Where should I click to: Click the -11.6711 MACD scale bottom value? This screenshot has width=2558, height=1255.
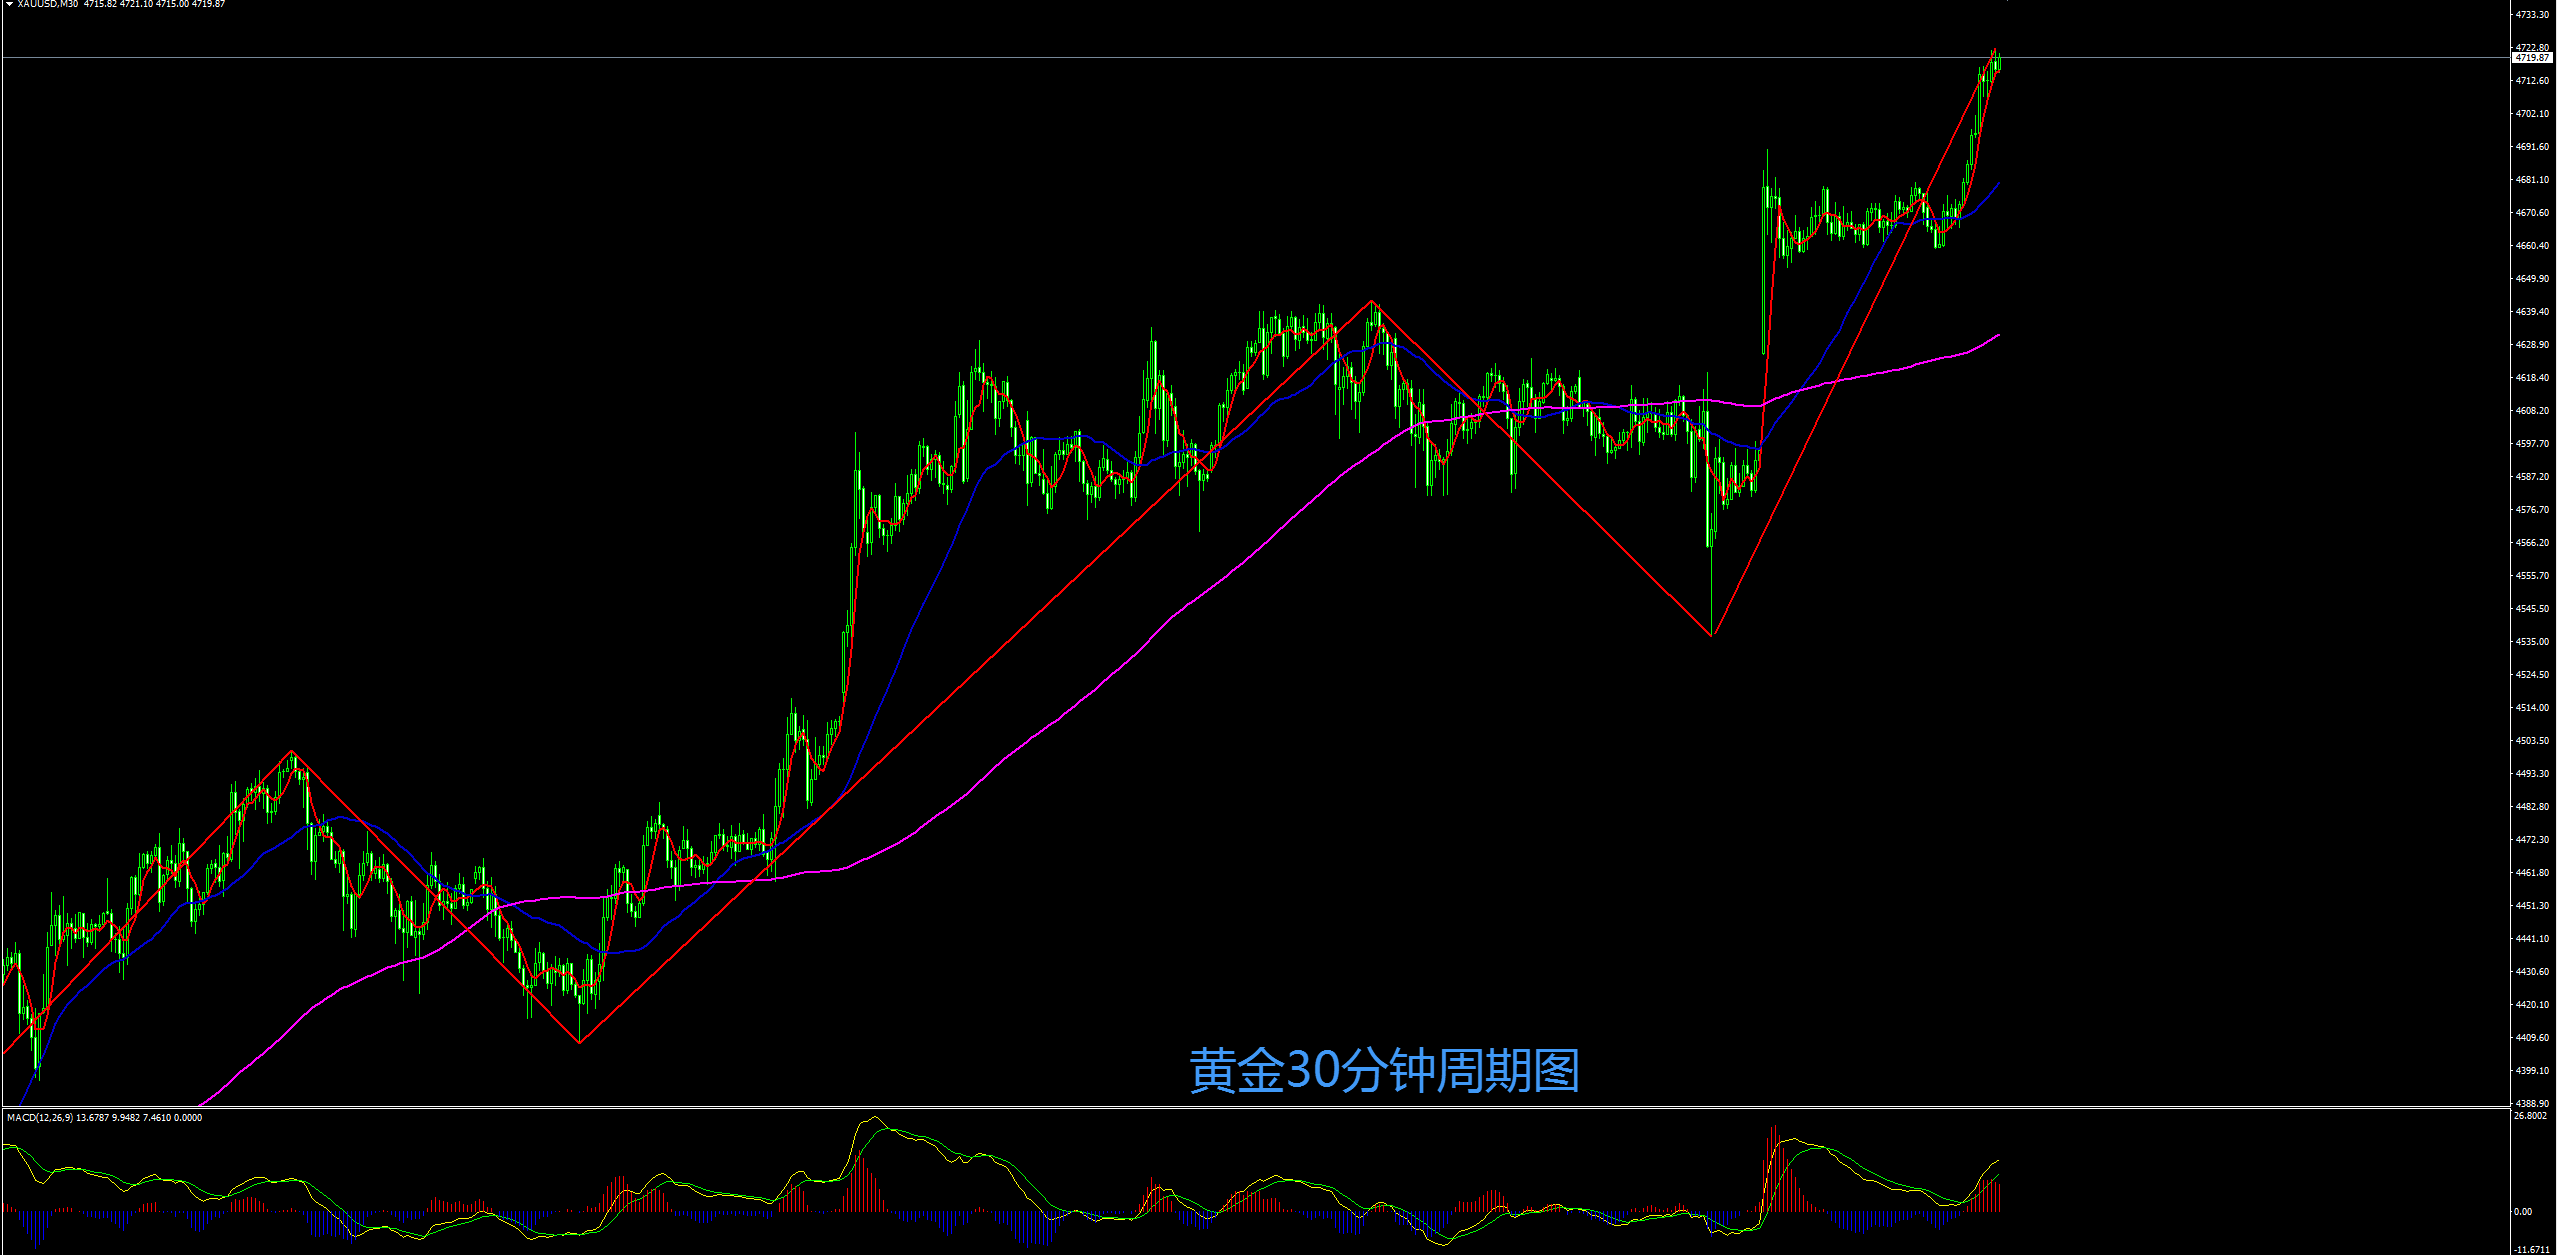tap(2531, 1249)
